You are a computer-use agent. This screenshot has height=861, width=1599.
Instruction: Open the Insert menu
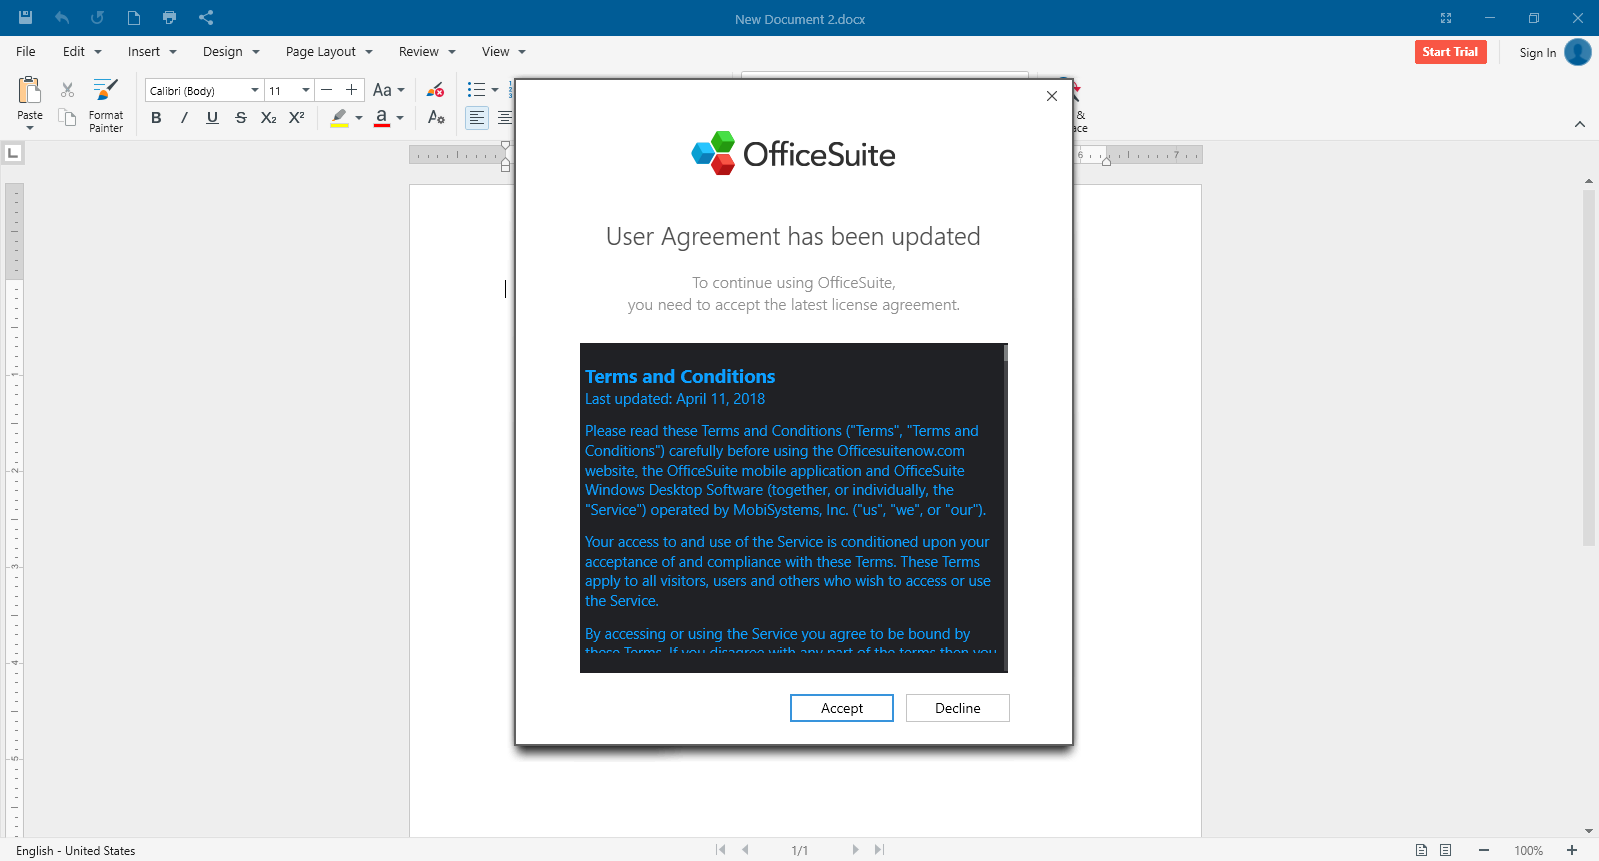coord(152,52)
